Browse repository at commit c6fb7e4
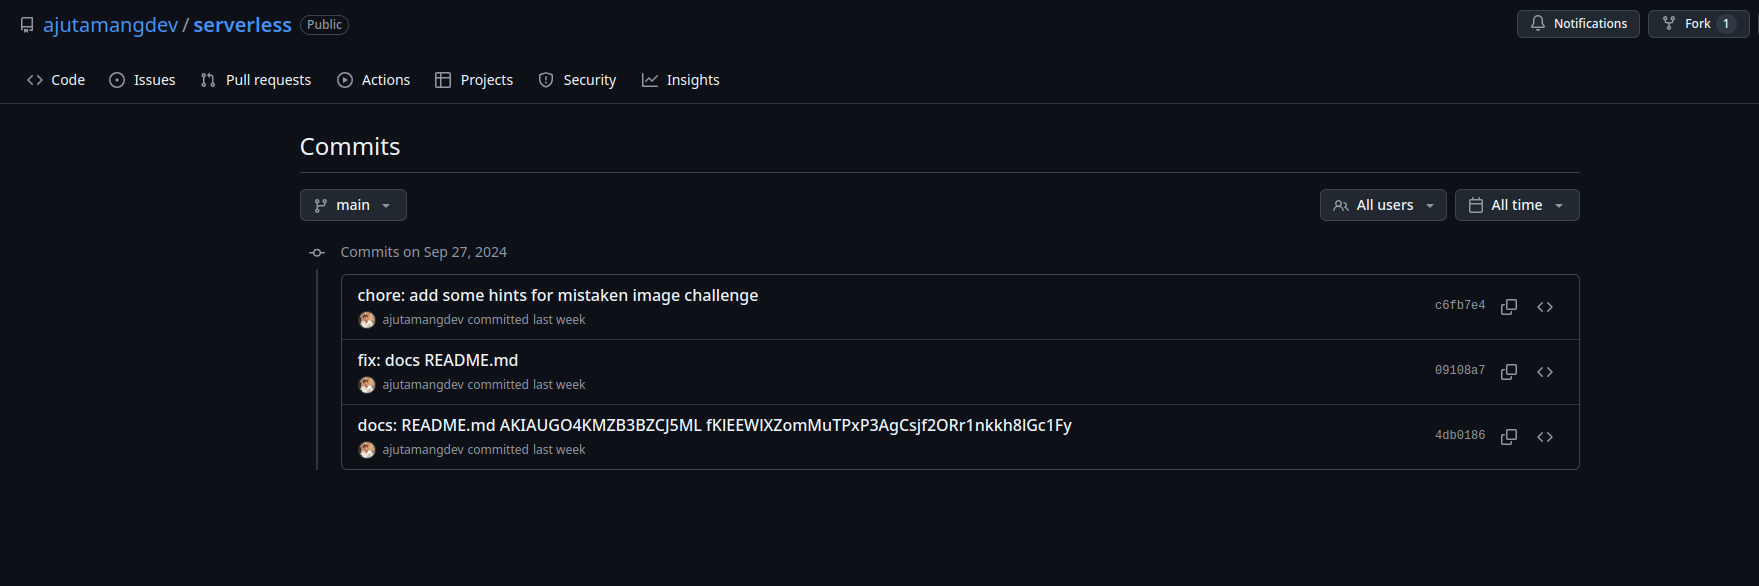 [1545, 307]
